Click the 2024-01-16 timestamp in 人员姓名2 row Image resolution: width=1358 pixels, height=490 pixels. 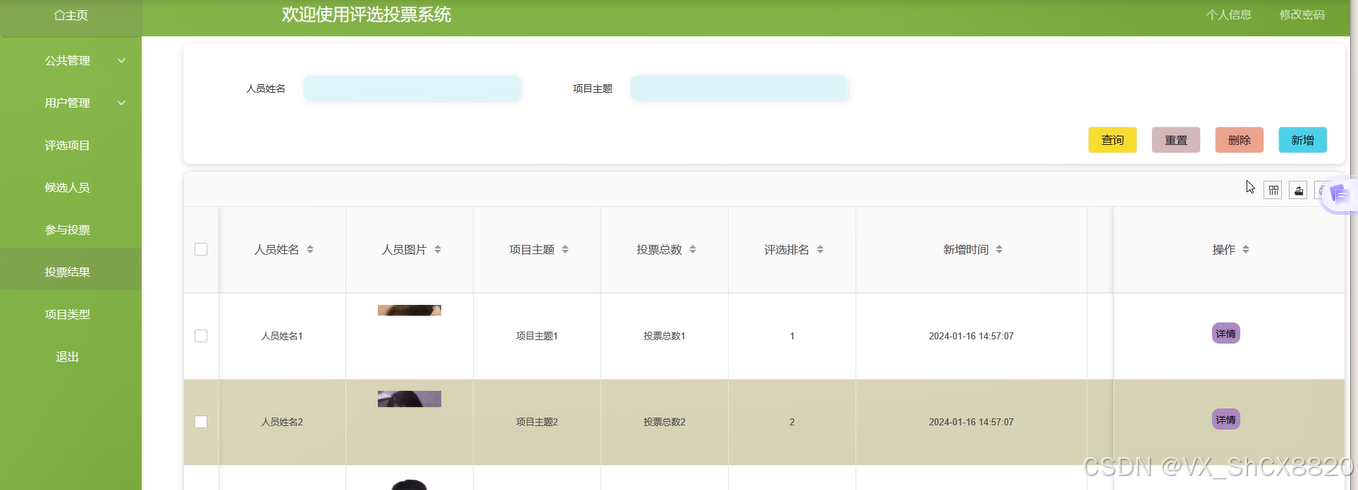tap(971, 422)
